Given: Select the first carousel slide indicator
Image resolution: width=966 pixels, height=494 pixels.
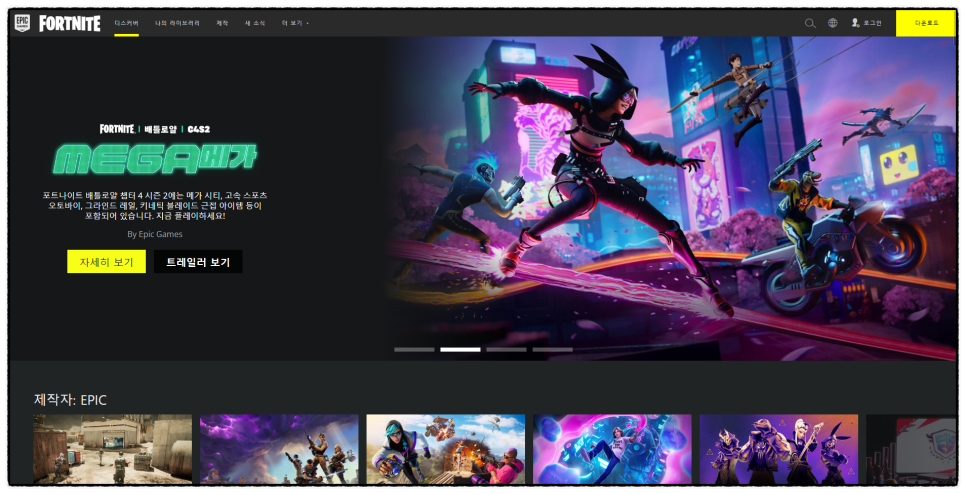Looking at the screenshot, I should [x=414, y=350].
